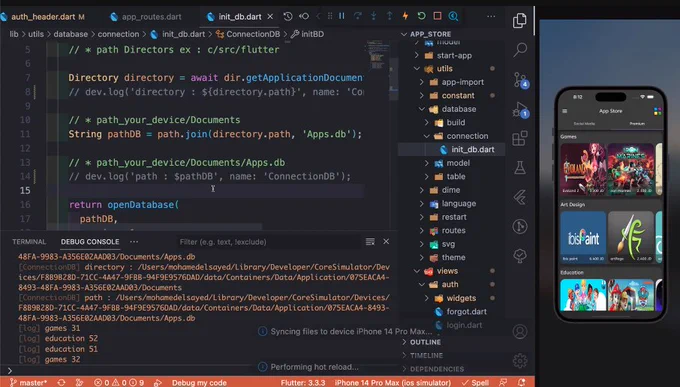Click the Flutter: 3.3.3 status item
This screenshot has height=387, width=680.
click(303, 383)
